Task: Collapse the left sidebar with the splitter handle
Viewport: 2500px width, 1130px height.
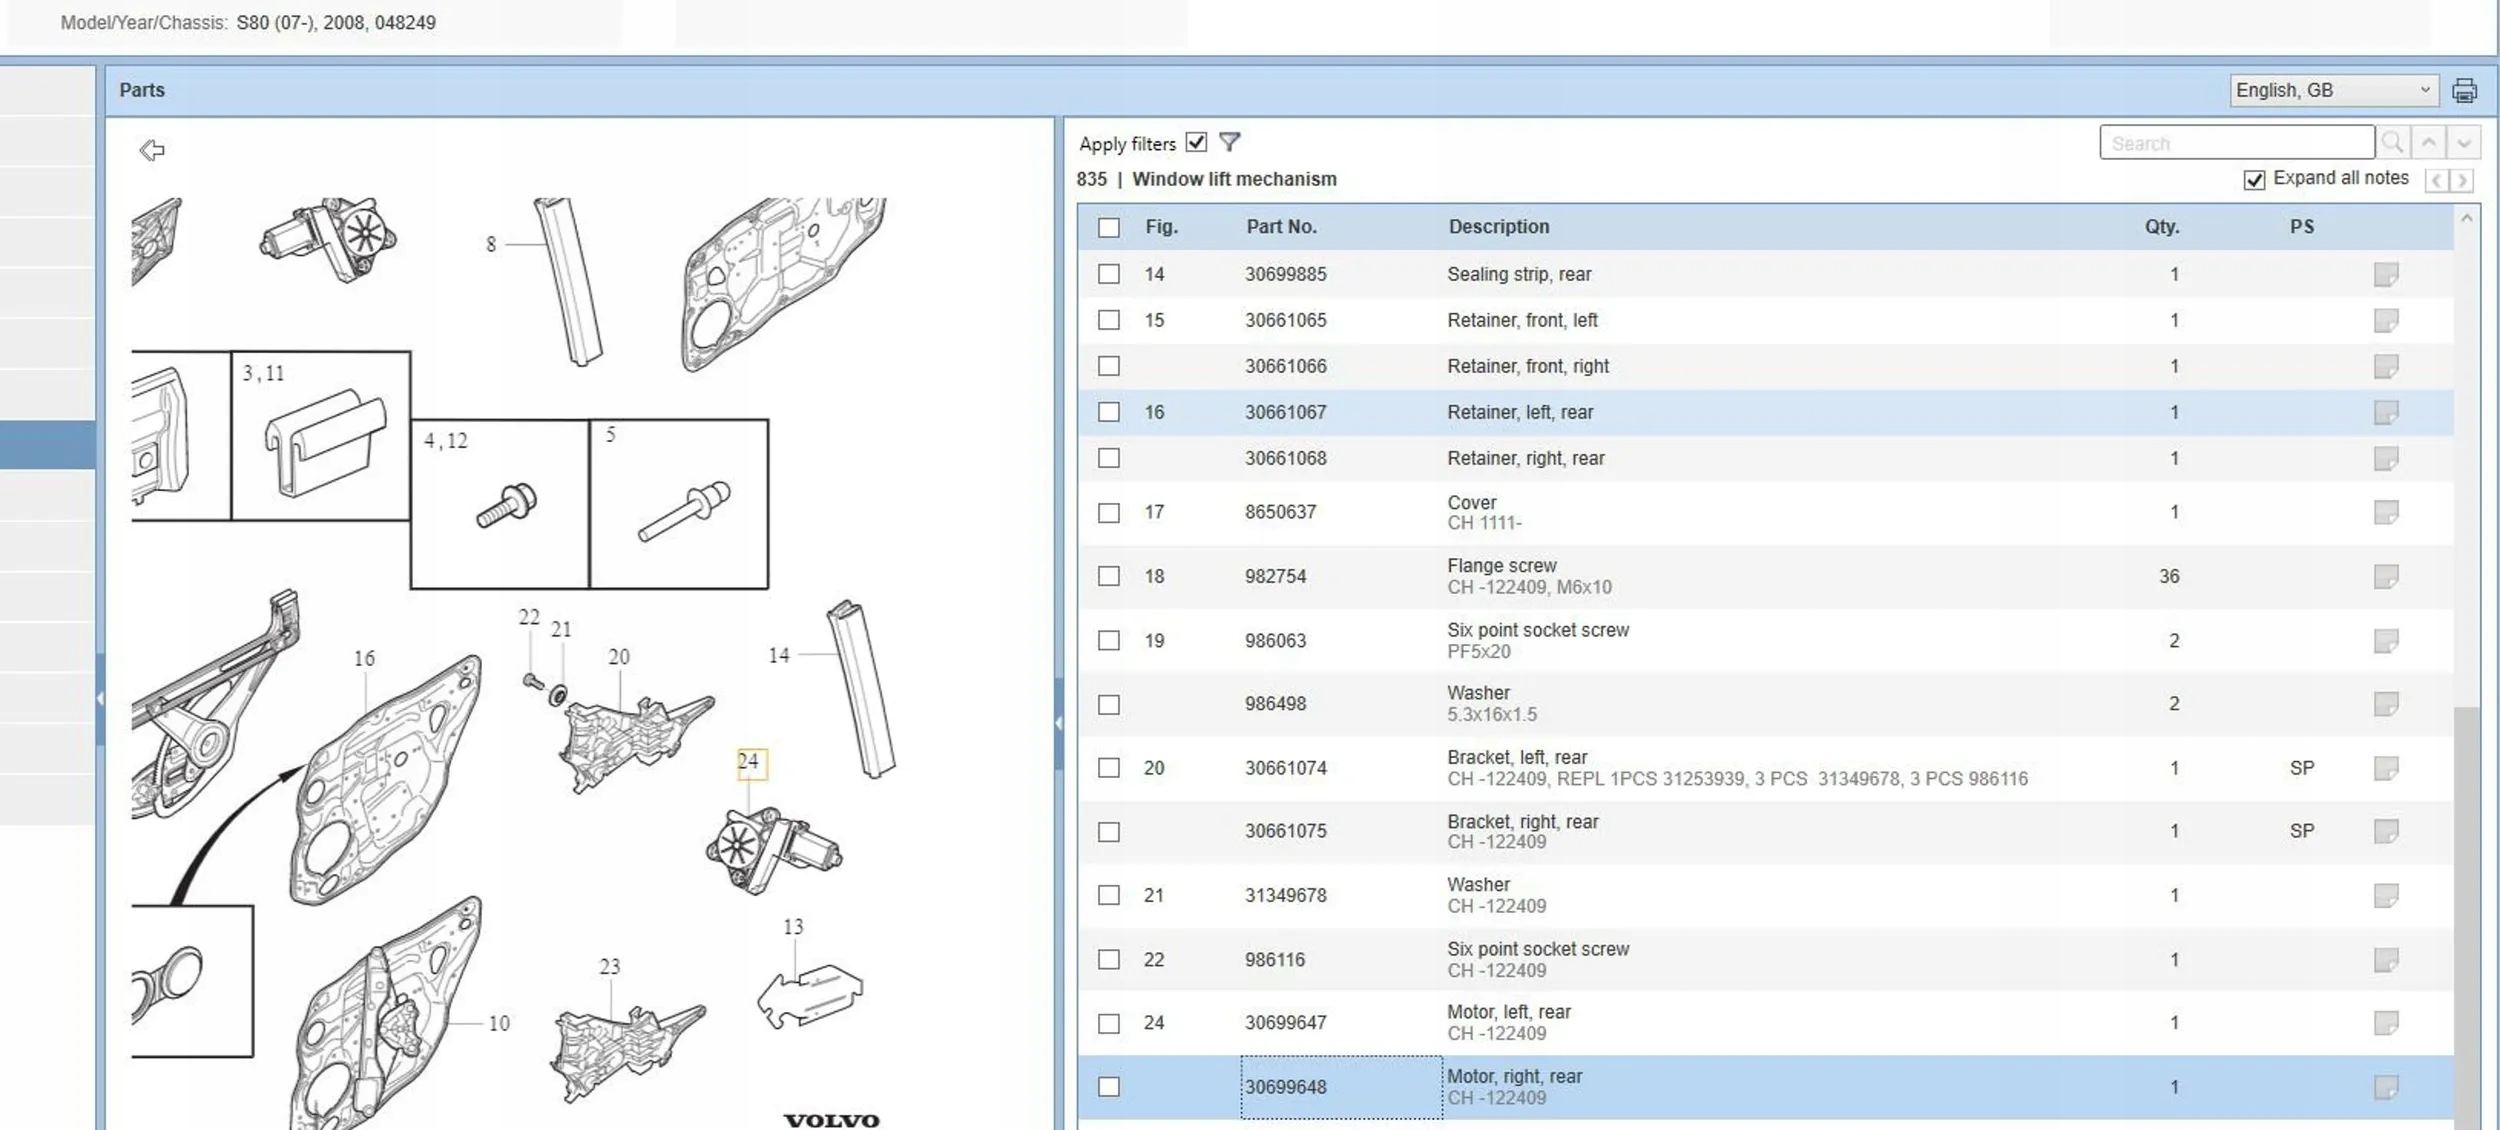Action: (x=100, y=699)
